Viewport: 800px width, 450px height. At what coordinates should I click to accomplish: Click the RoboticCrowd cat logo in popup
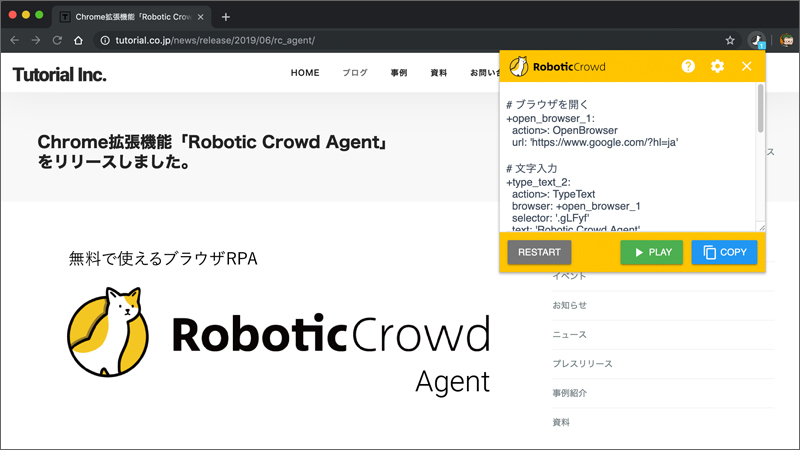(519, 66)
